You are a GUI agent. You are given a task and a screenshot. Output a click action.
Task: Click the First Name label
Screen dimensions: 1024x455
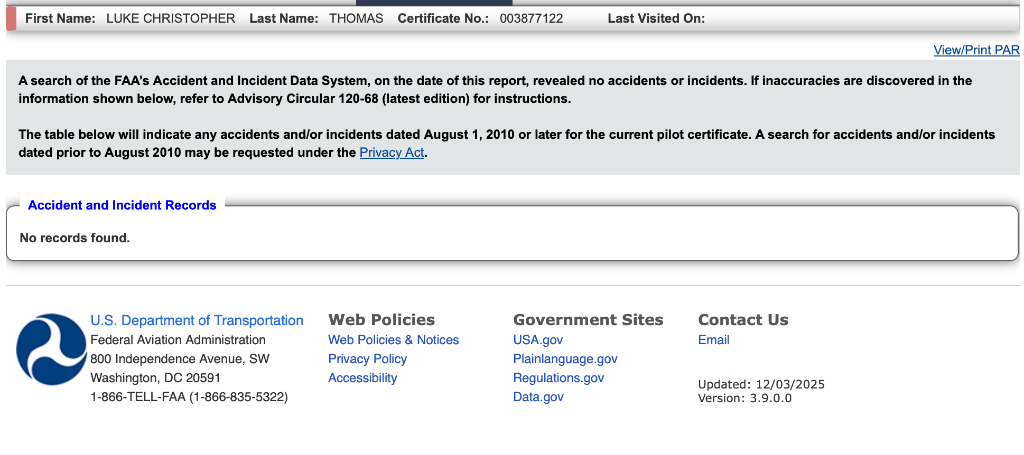click(60, 19)
